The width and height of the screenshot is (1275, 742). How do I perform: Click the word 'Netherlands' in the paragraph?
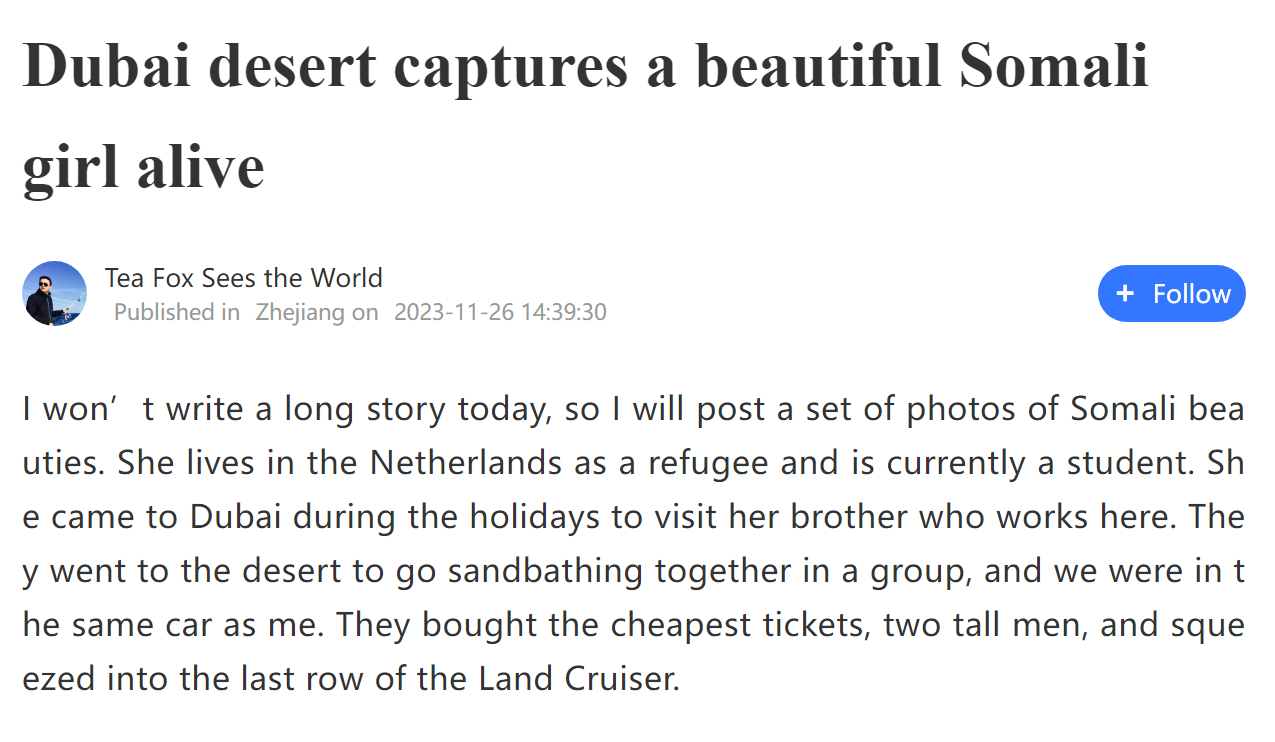click(x=466, y=463)
